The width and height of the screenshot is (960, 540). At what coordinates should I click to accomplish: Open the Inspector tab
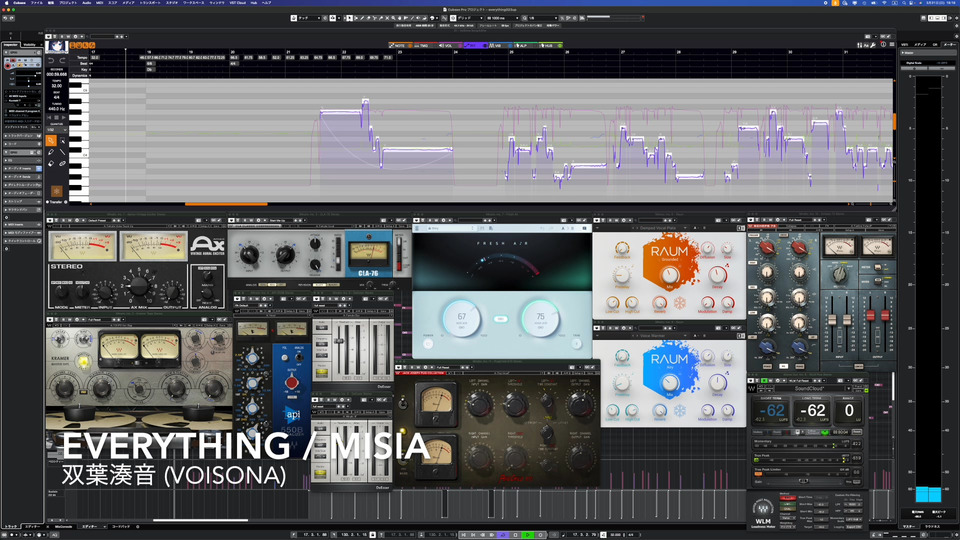11,45
